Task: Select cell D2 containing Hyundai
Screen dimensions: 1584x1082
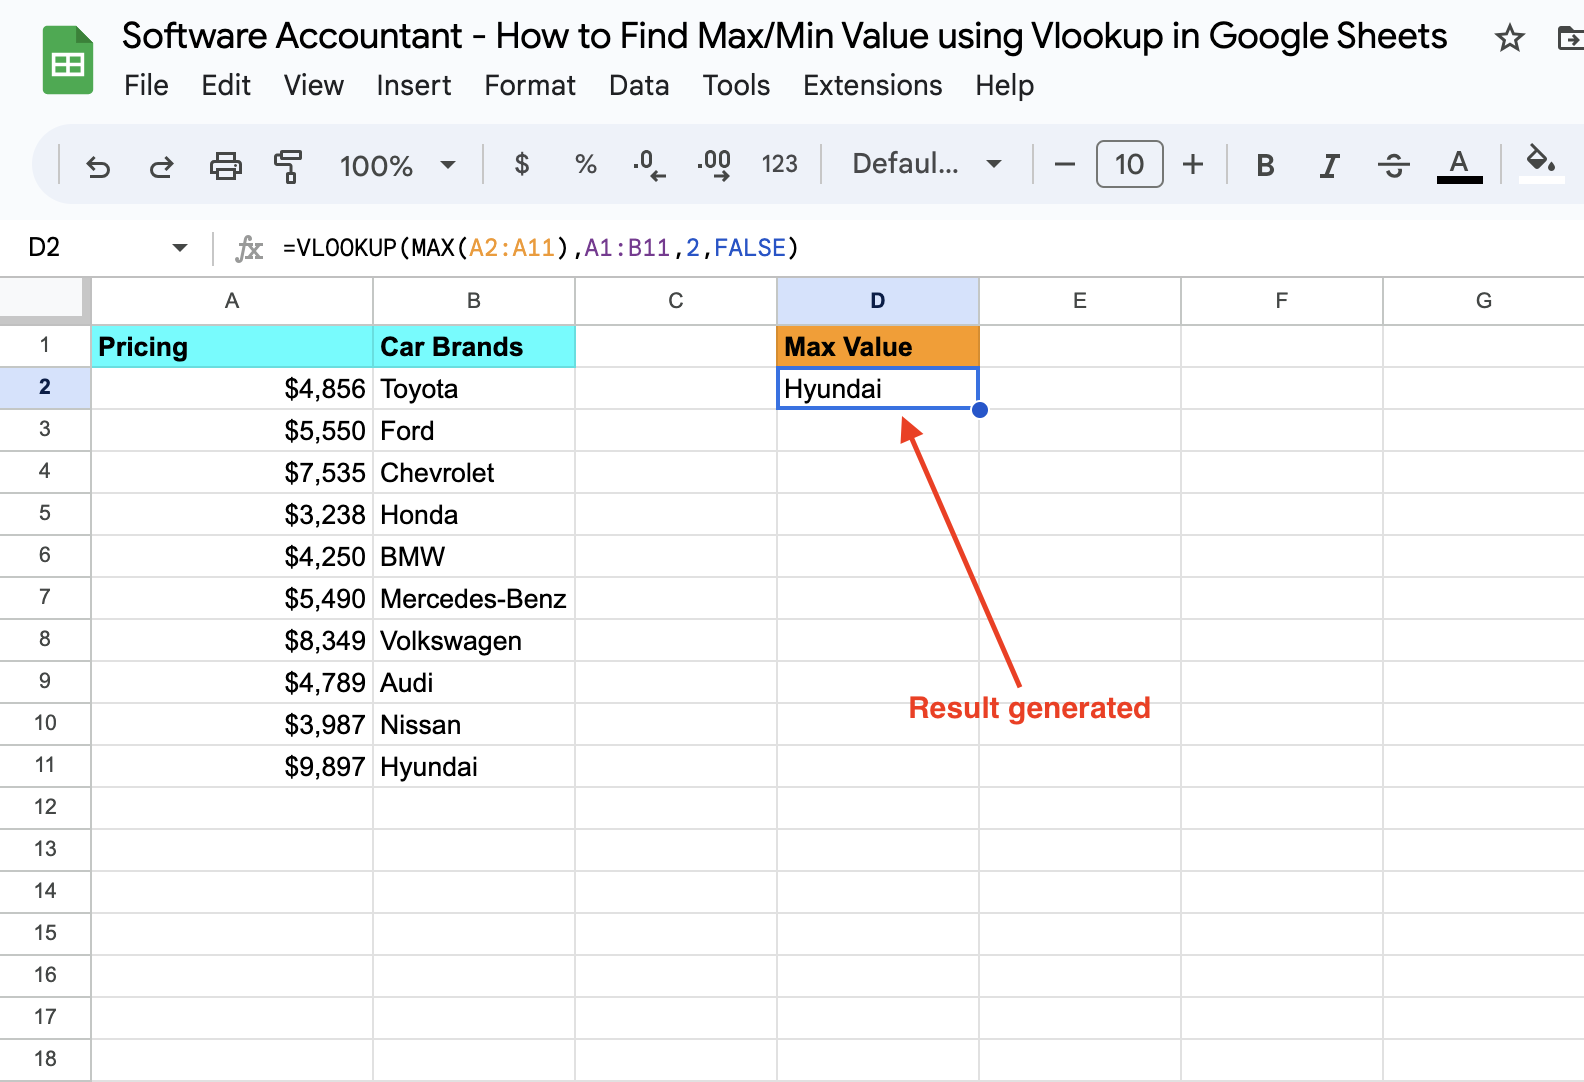Action: [878, 389]
